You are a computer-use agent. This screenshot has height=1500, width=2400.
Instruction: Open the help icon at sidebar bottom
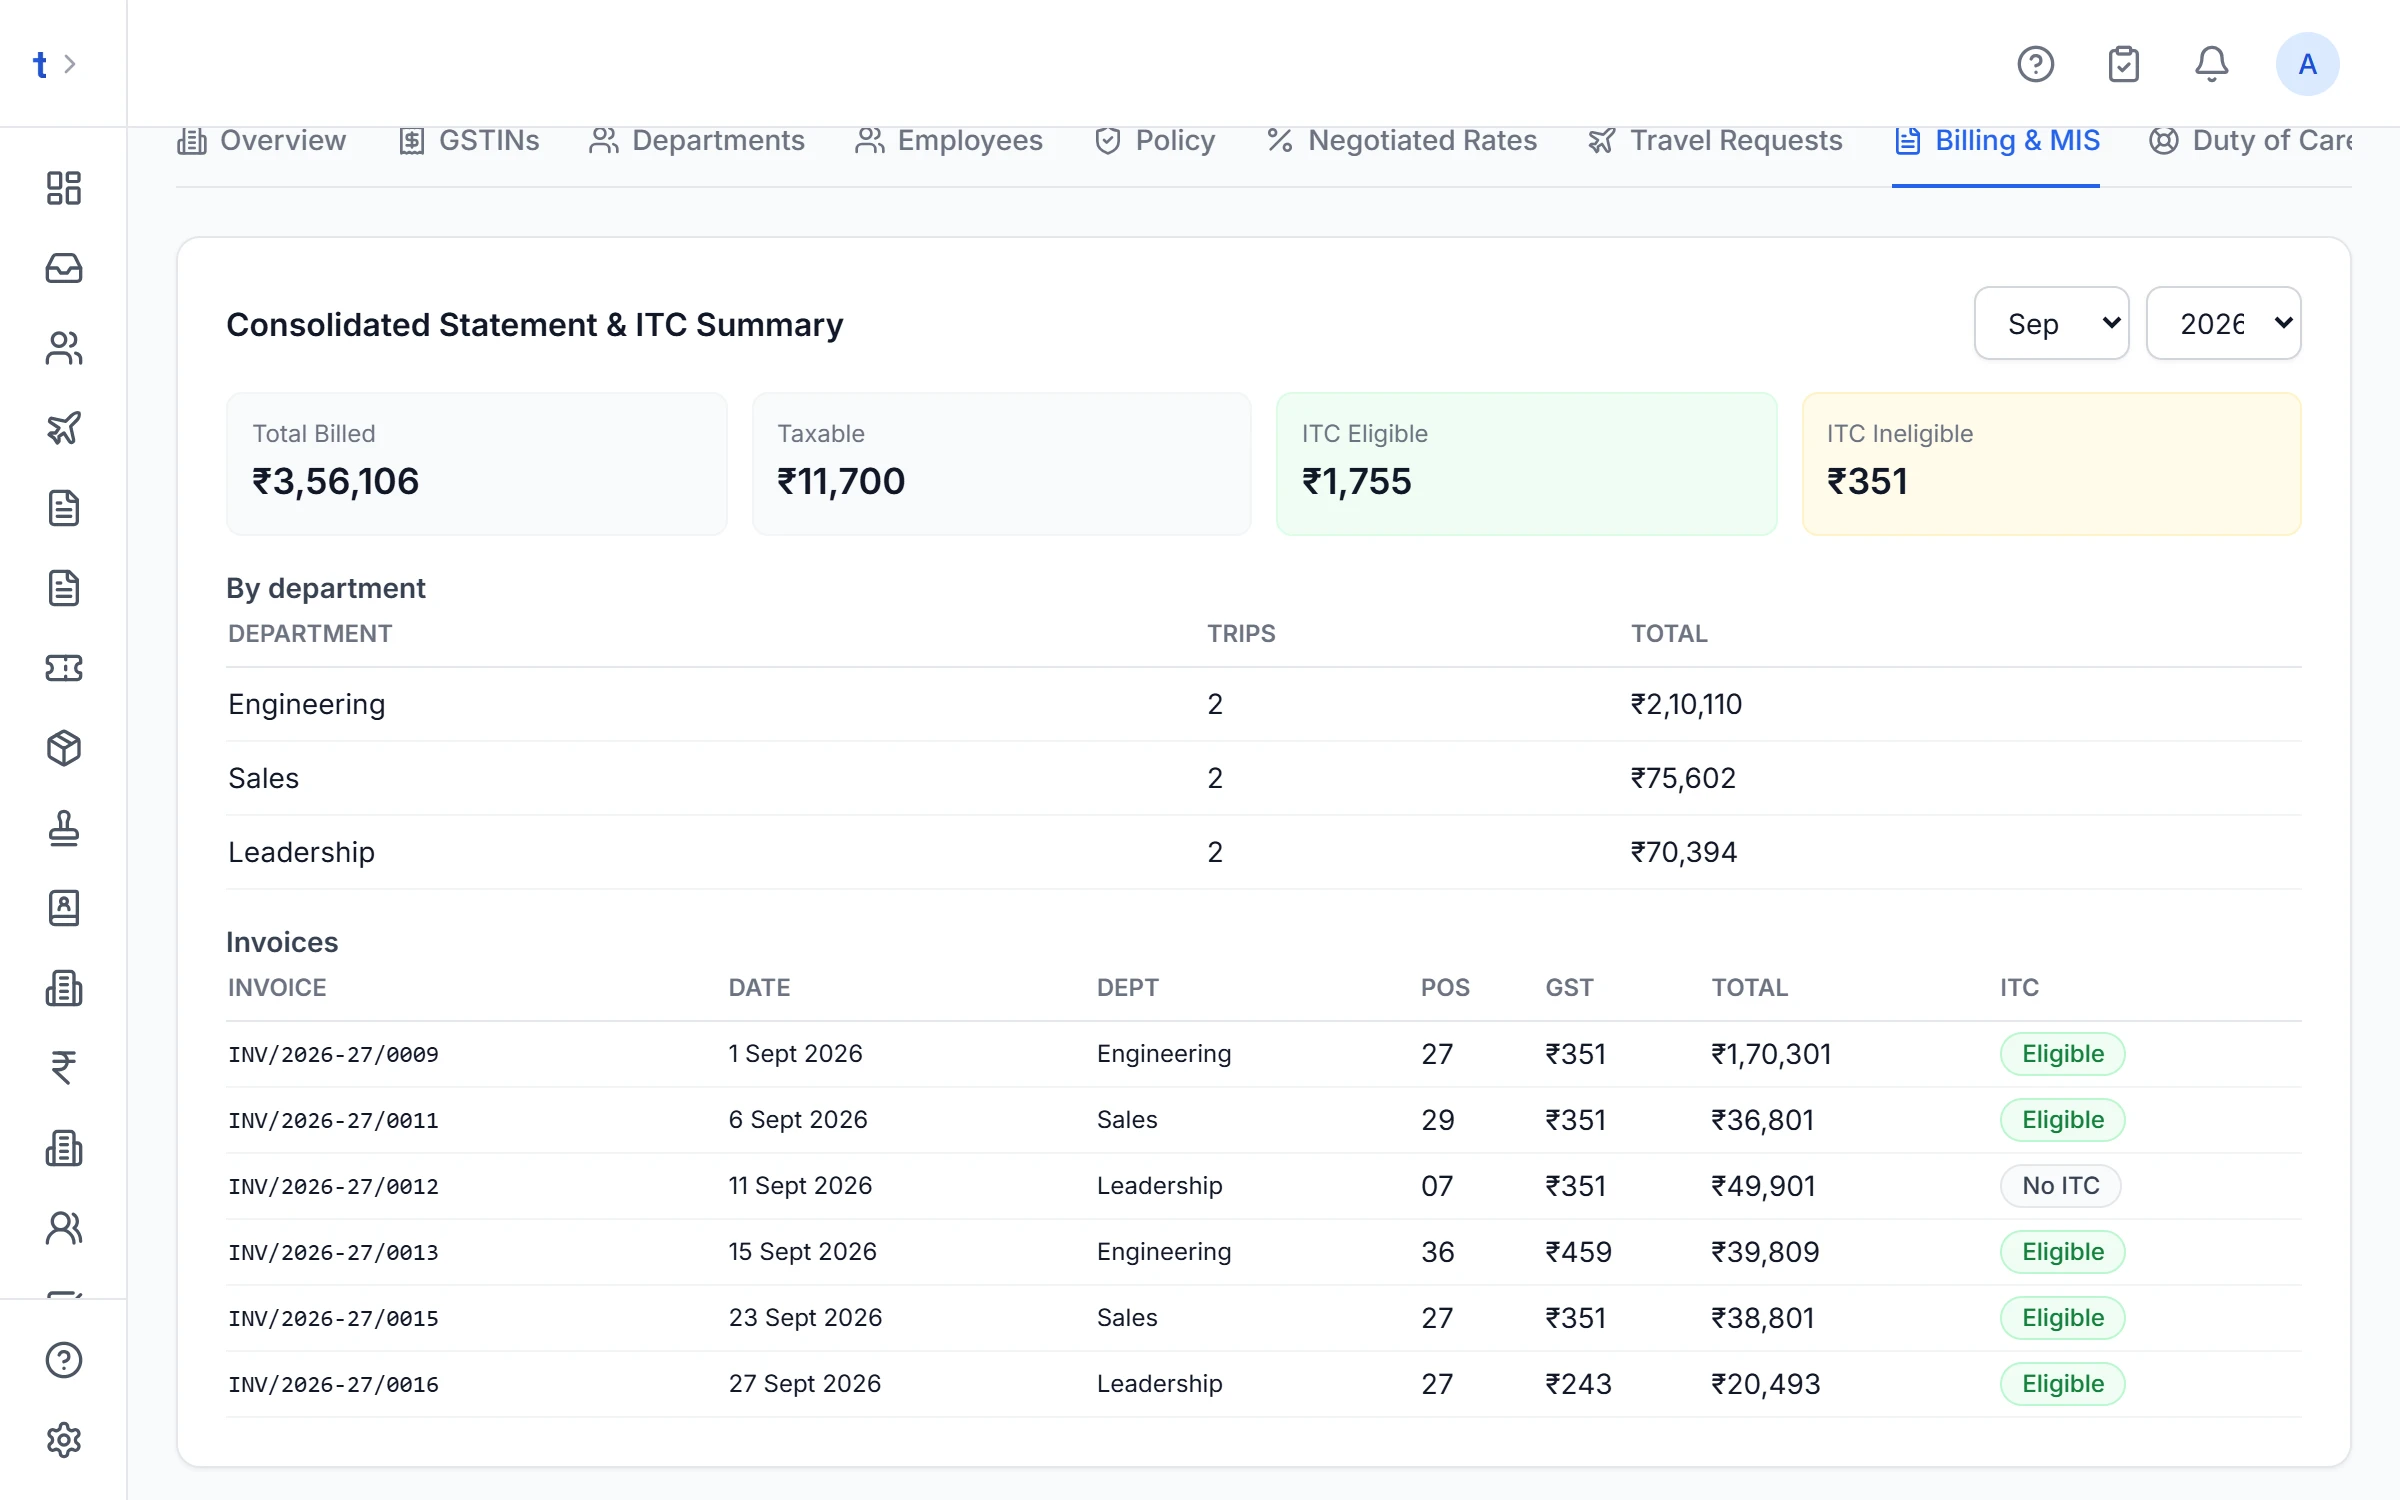click(x=64, y=1360)
